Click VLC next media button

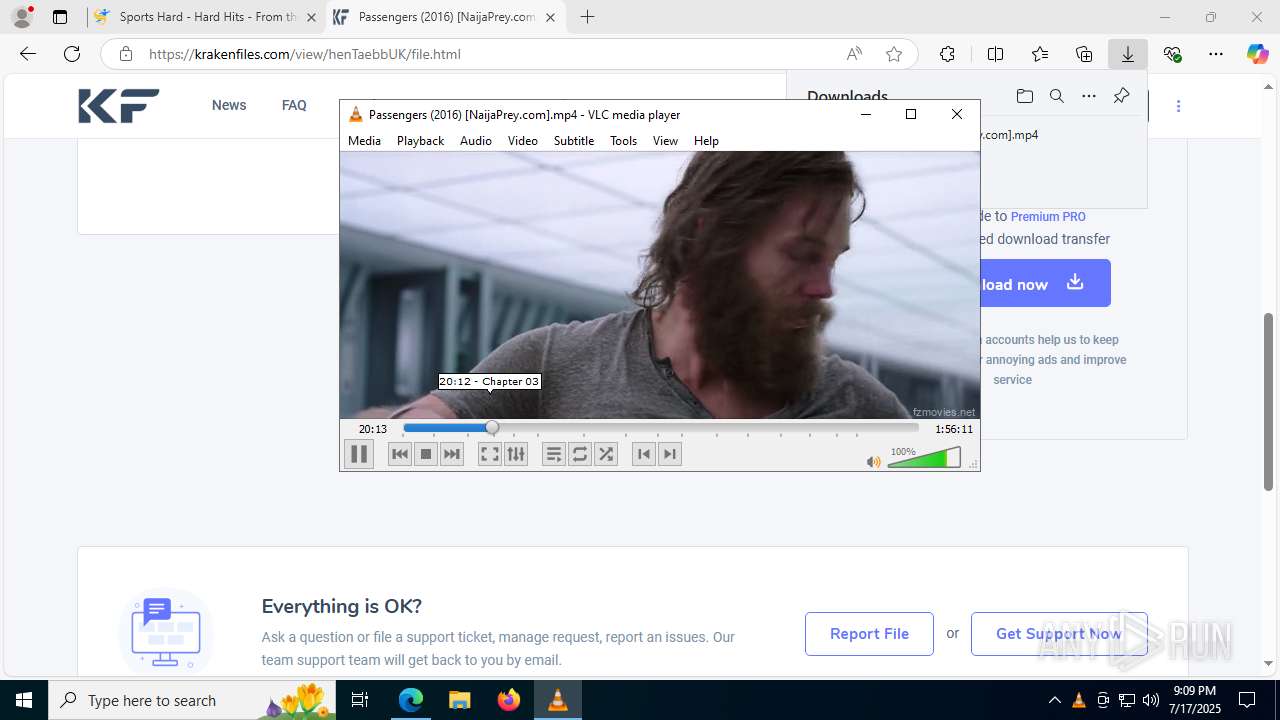452,454
